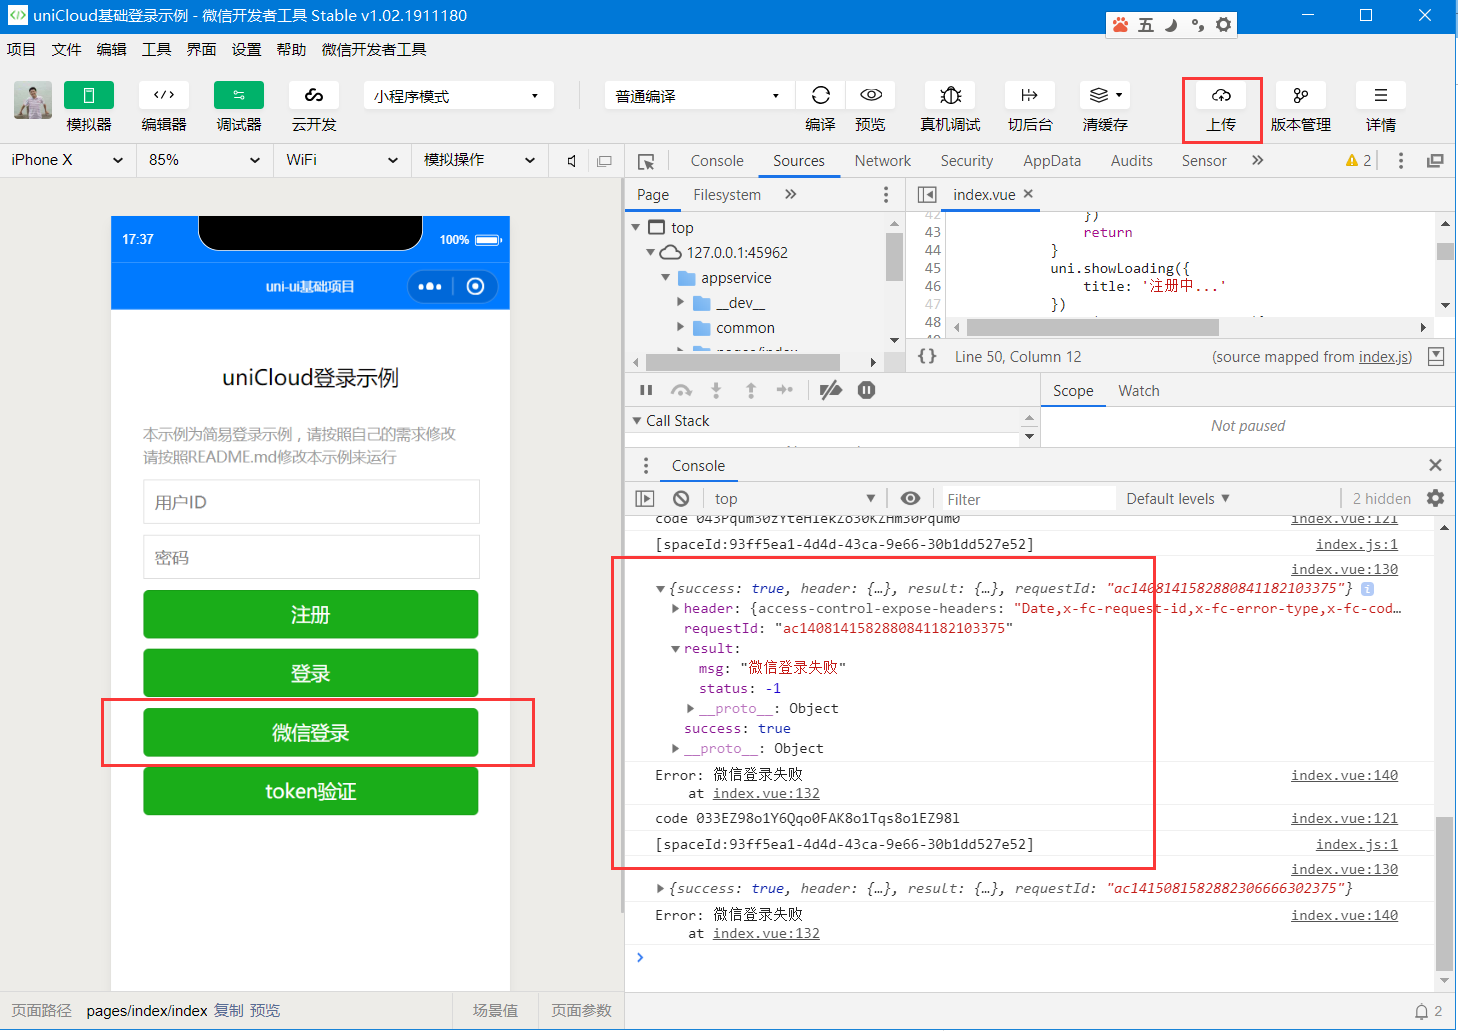Image resolution: width=1458 pixels, height=1031 pixels.
Task: Open compile mode dropdown
Action: (698, 96)
